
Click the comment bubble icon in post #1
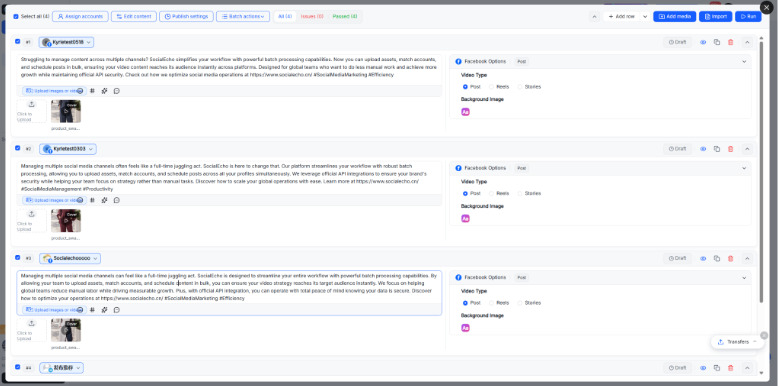coord(117,91)
